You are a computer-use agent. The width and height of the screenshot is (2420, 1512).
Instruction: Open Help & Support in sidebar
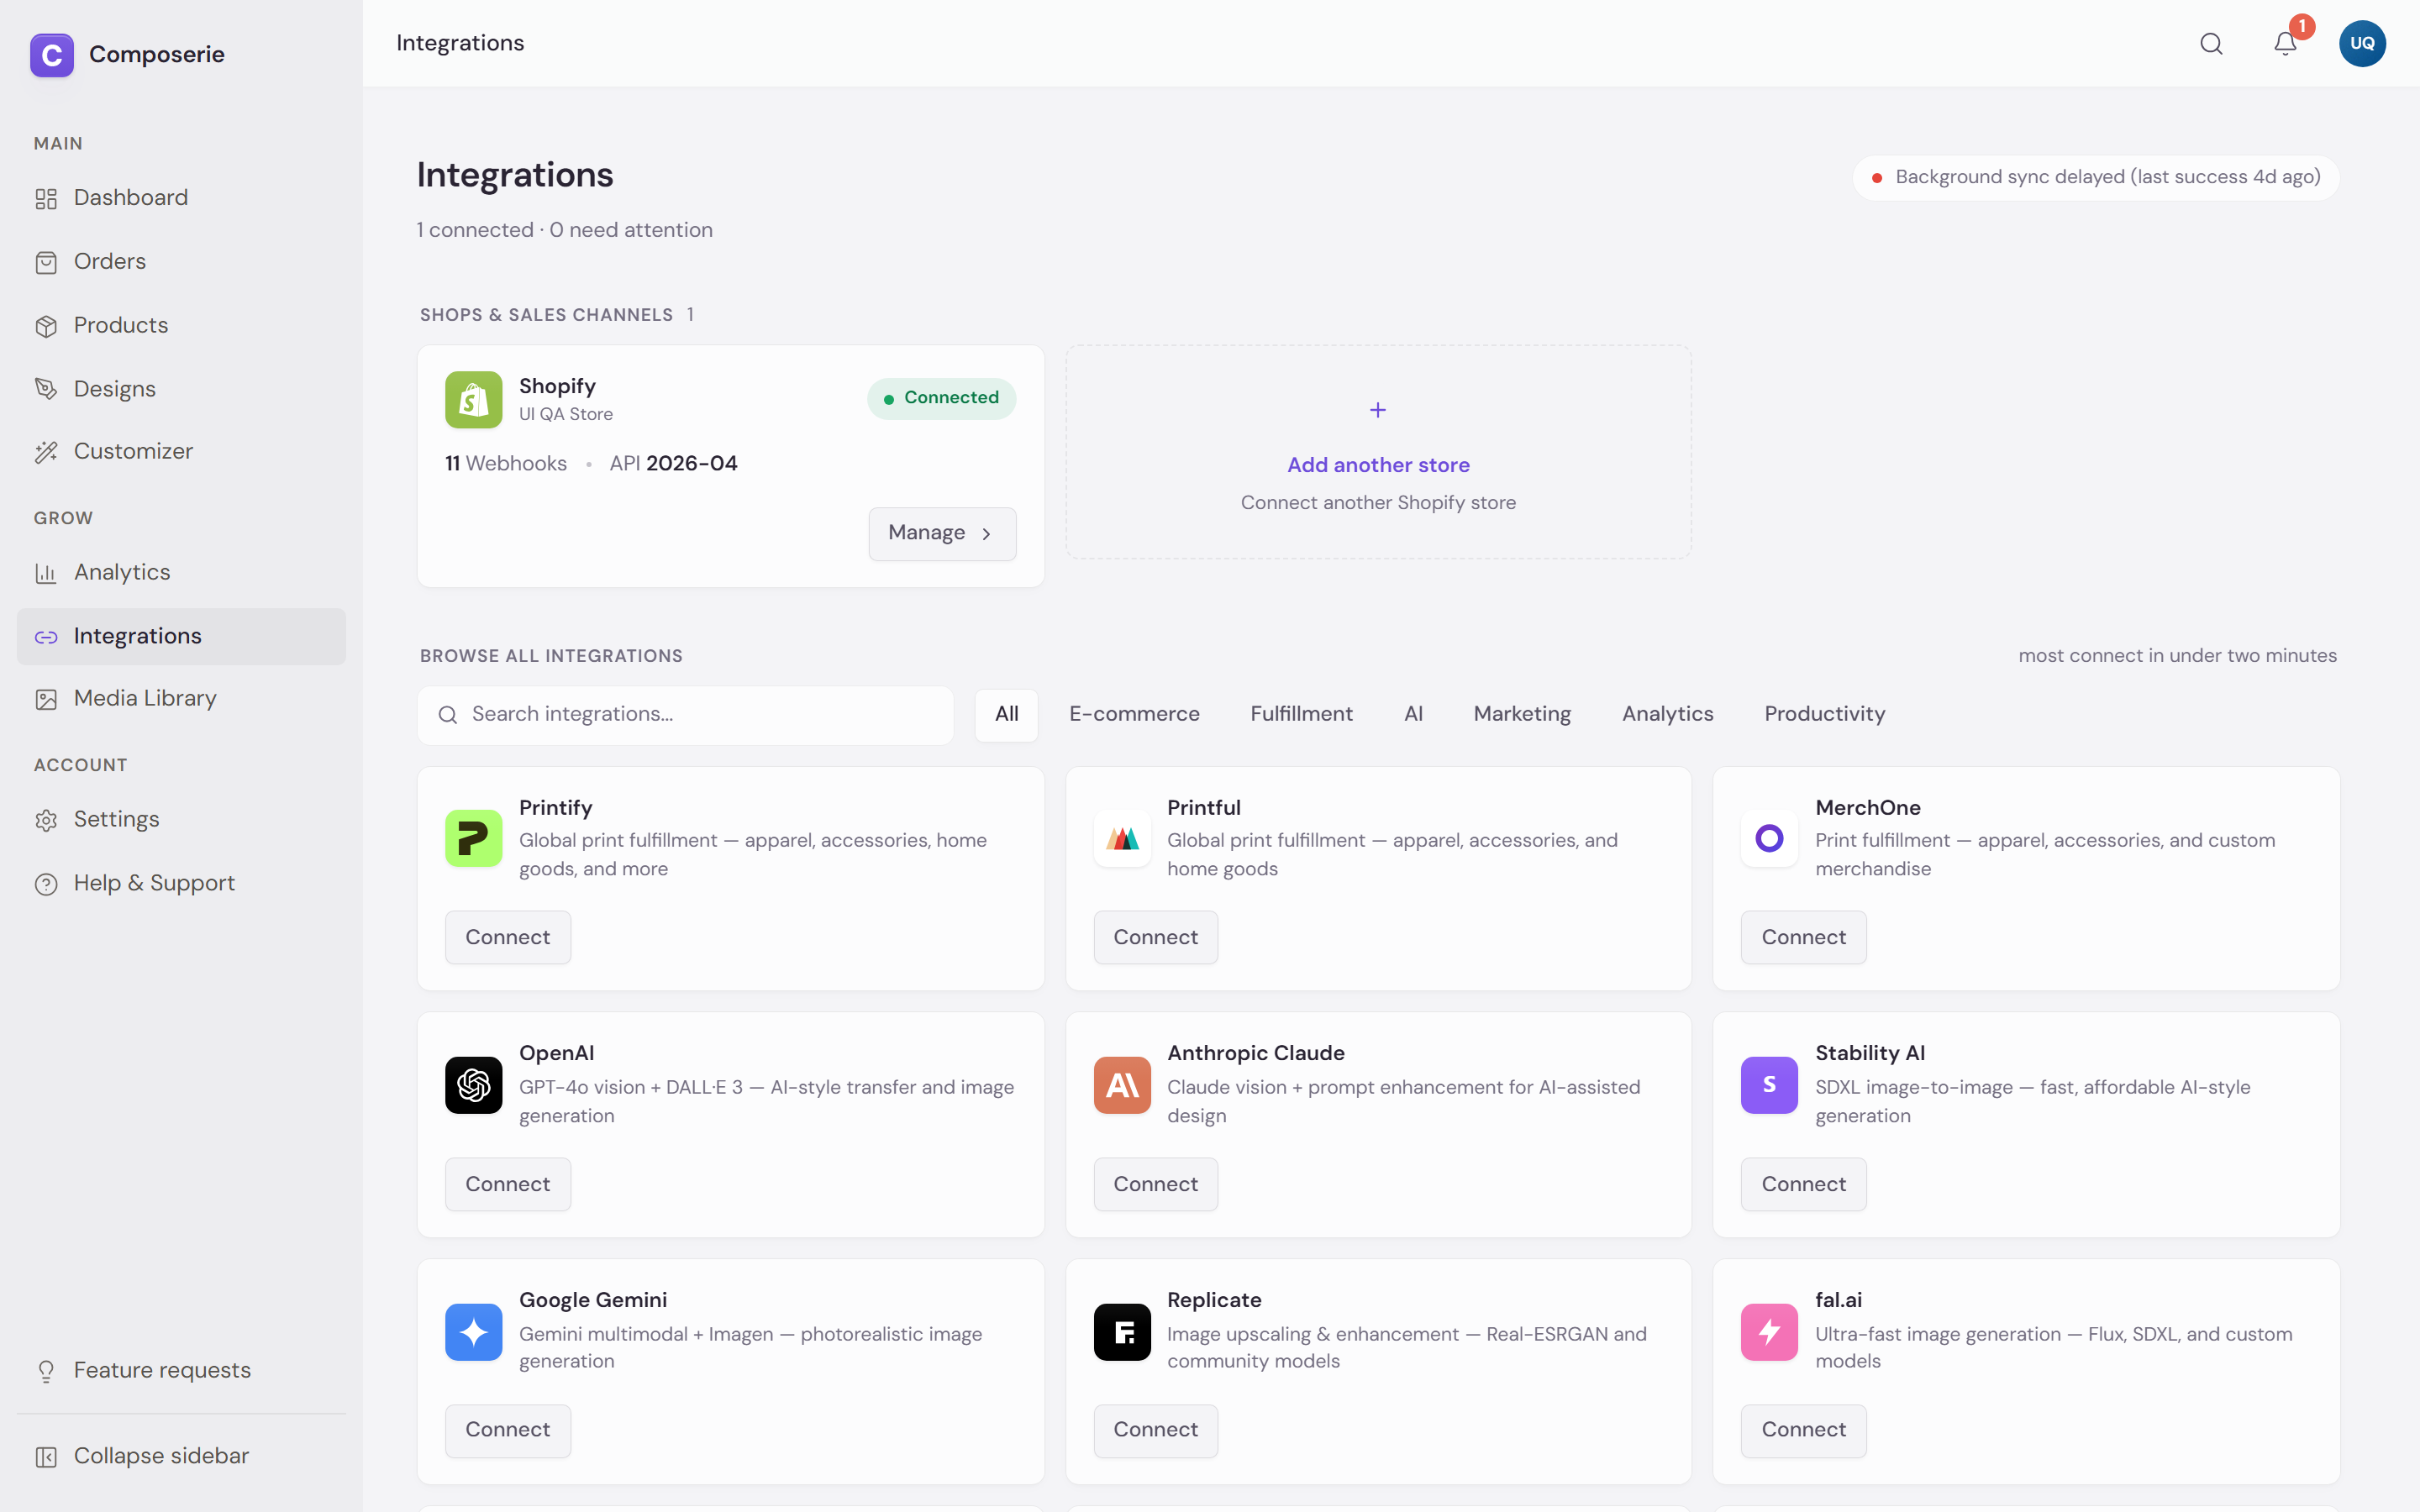coord(181,884)
